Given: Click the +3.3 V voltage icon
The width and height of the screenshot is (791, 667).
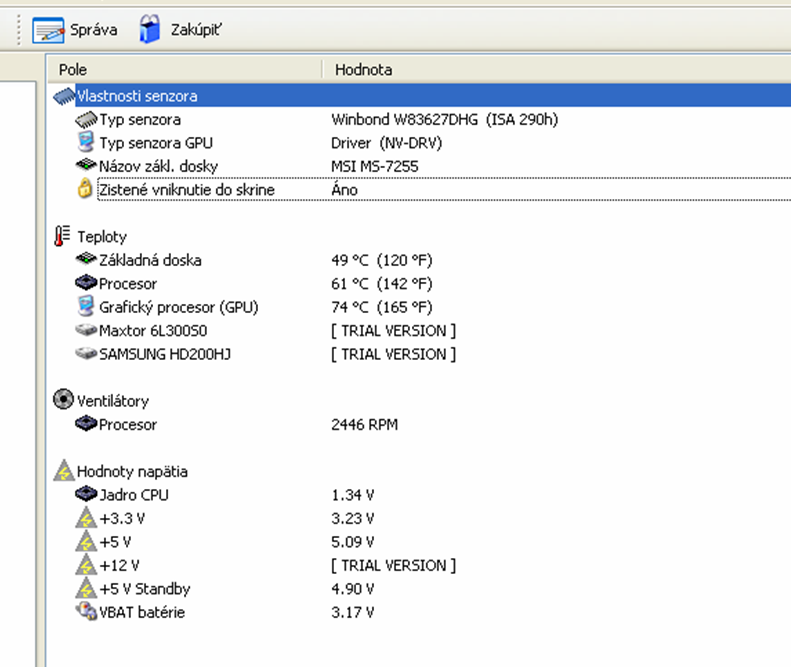Looking at the screenshot, I should click(86, 517).
